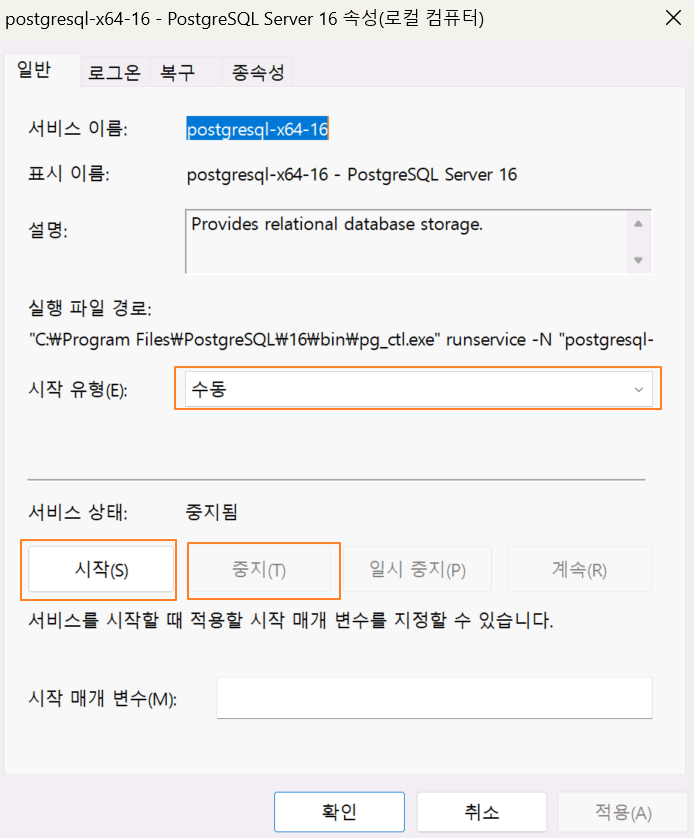Click the 계속(R) button

(x=579, y=569)
